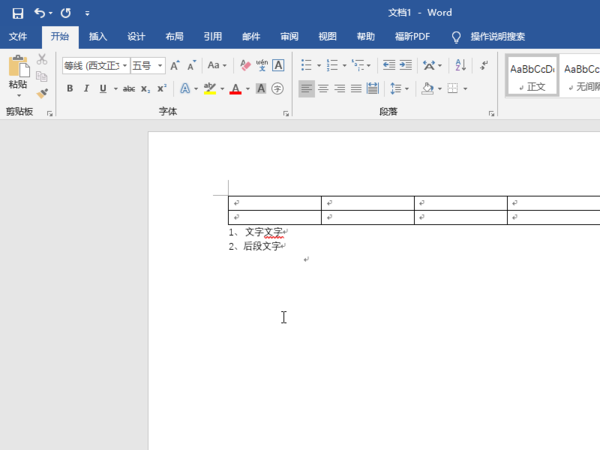
Task: Apply distributed alignment
Action: [x=373, y=89]
